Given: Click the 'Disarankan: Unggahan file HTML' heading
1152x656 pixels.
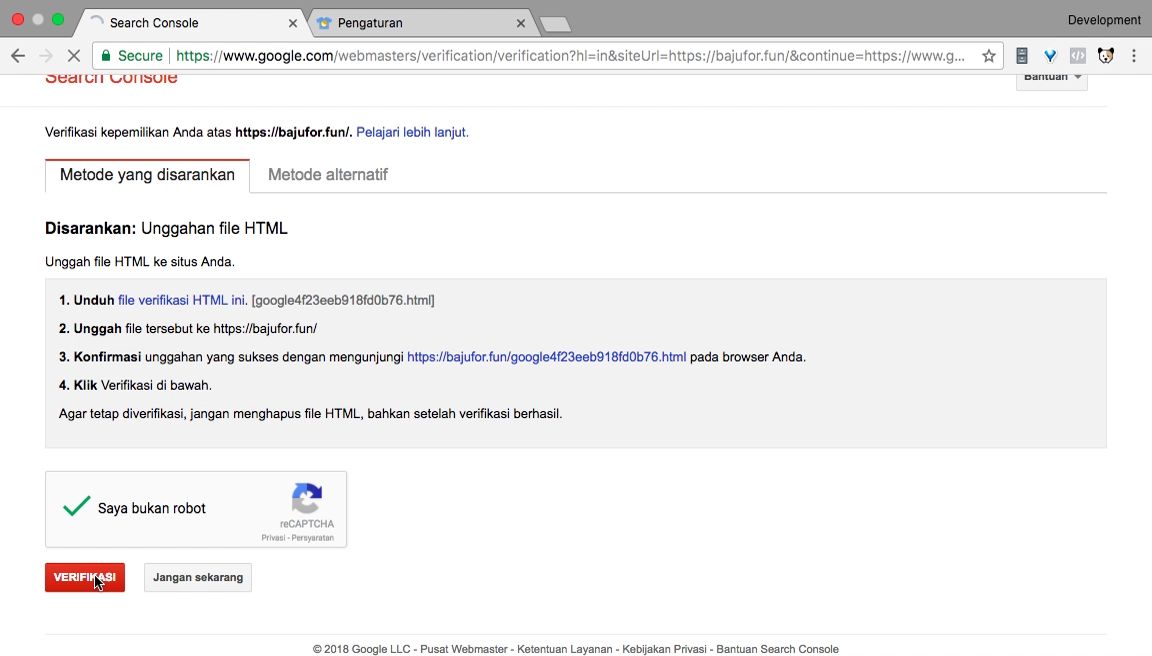Looking at the screenshot, I should point(166,228).
